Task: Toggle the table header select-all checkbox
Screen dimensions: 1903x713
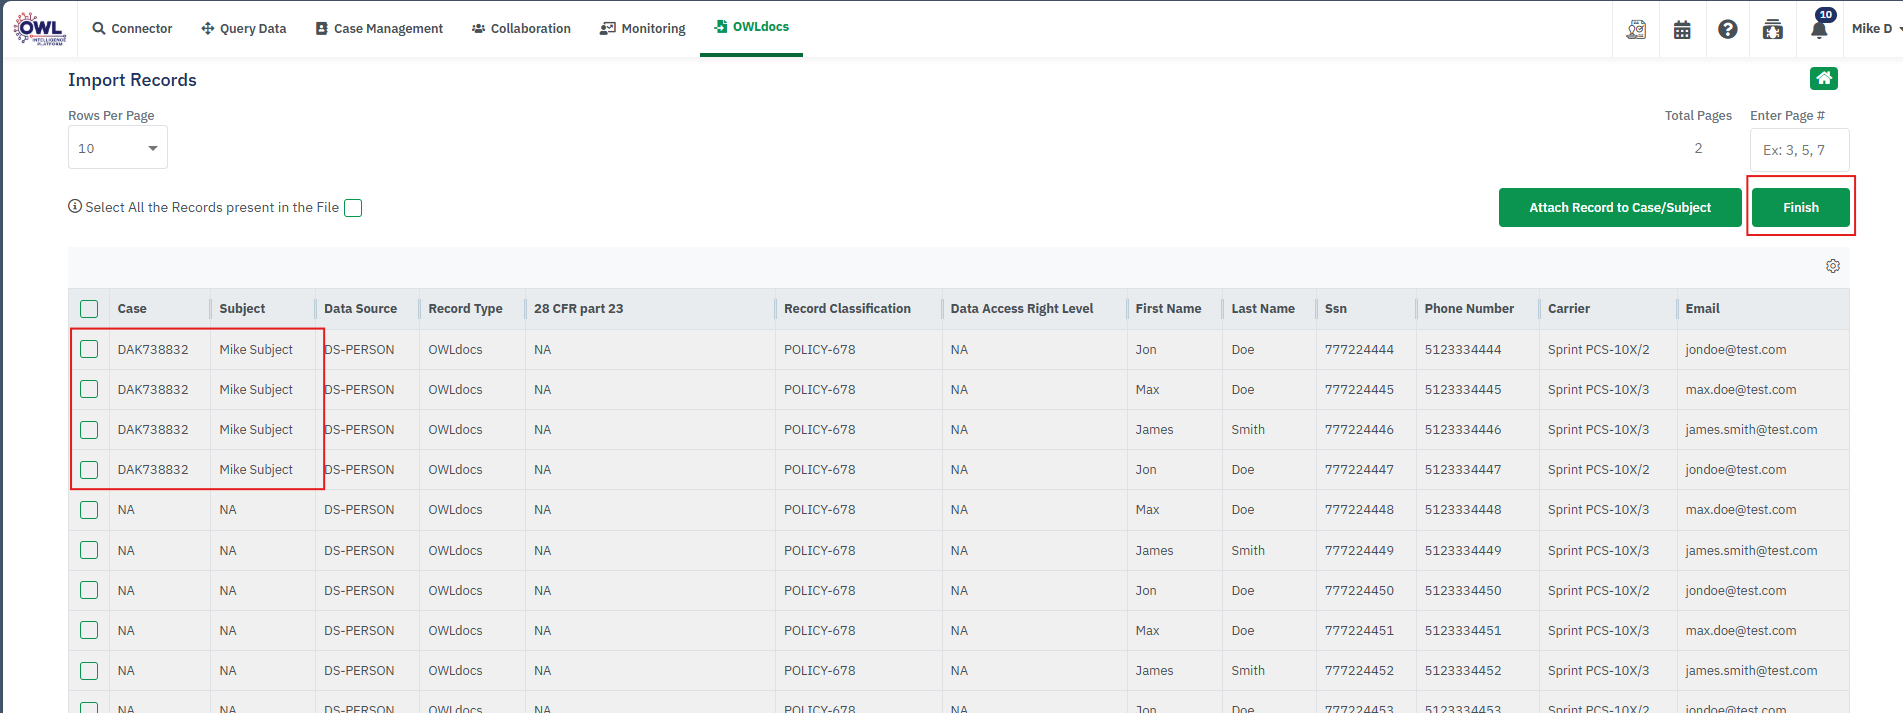Action: tap(89, 309)
